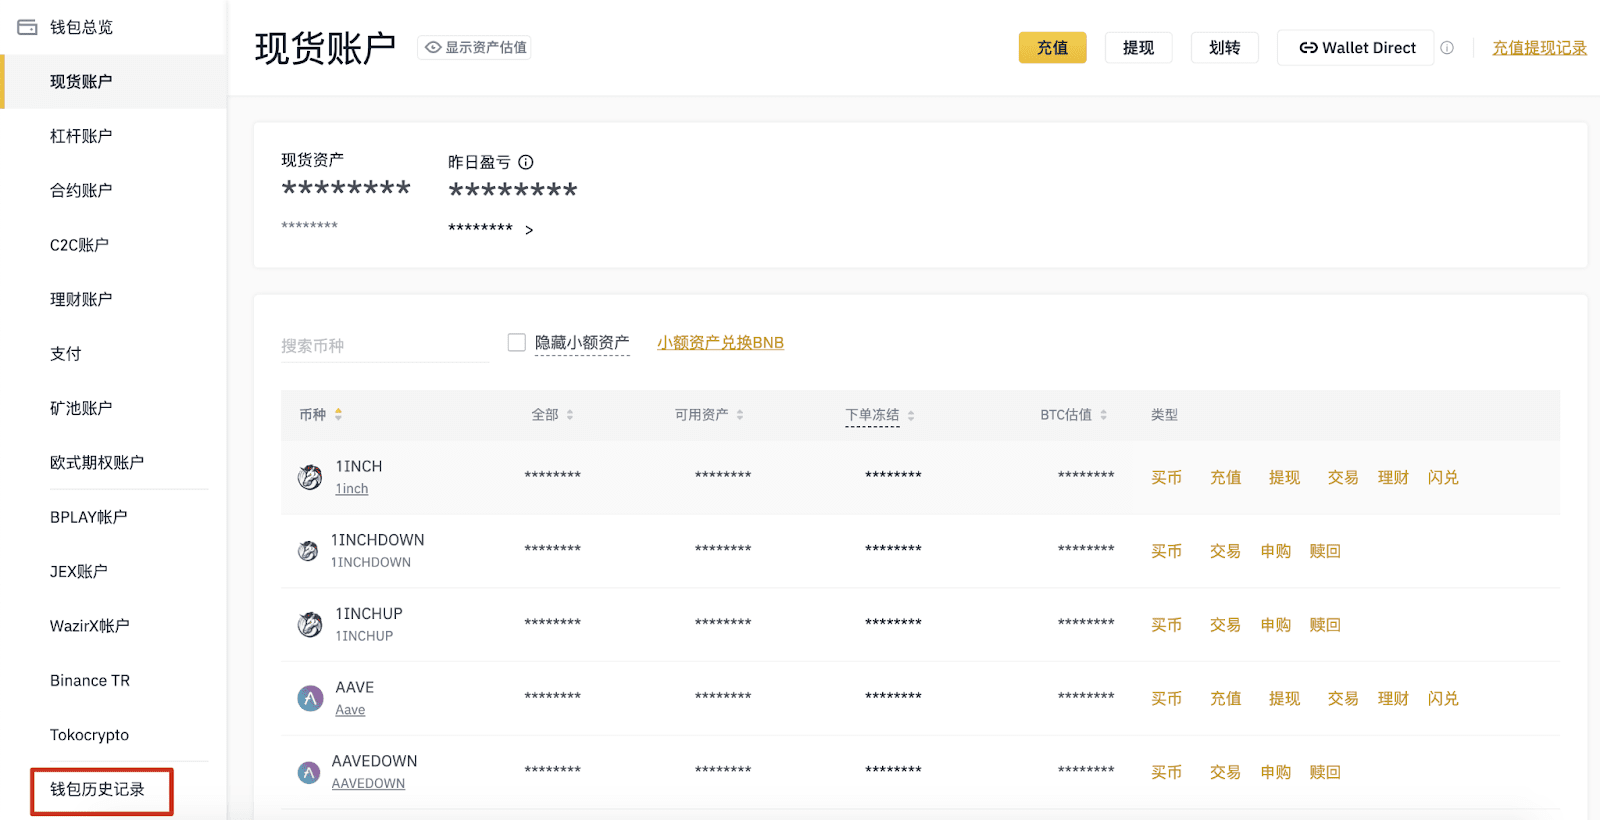Click the AAVE coin logo
Screen dimensions: 1600x820
tap(310, 698)
